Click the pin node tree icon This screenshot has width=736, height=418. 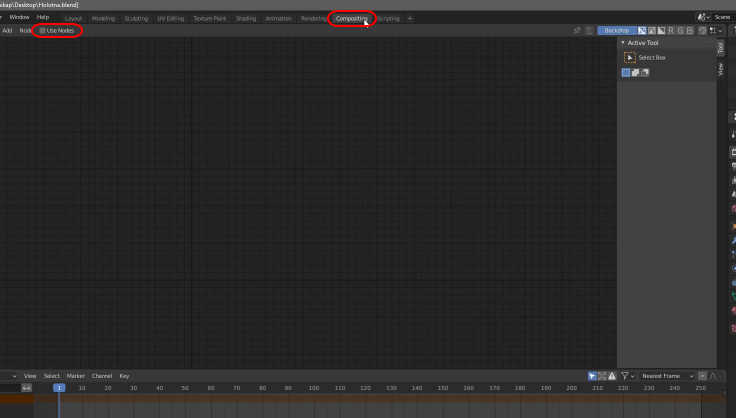[577, 30]
